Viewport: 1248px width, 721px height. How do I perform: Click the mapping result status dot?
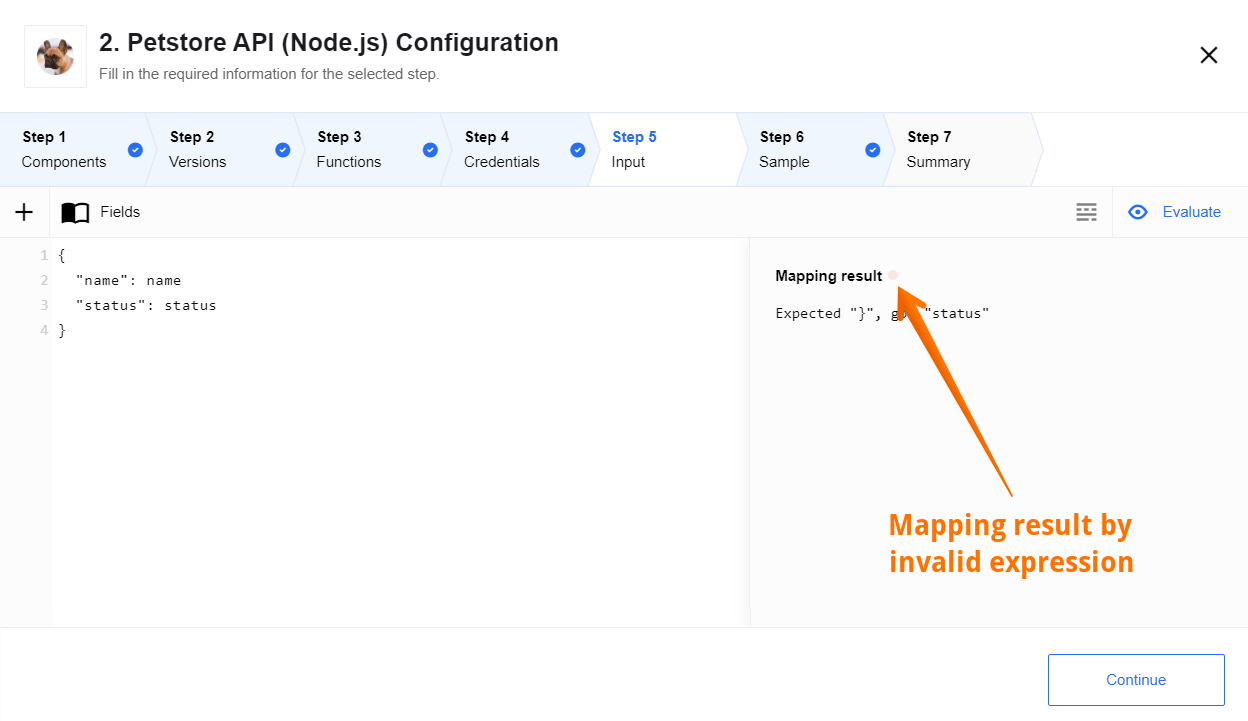click(893, 275)
